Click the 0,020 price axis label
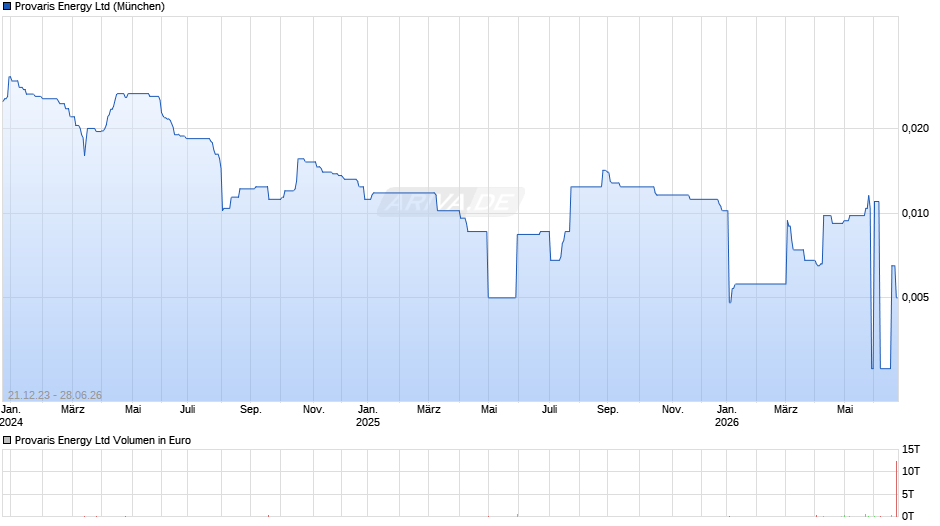The image size is (940, 526). pos(915,128)
